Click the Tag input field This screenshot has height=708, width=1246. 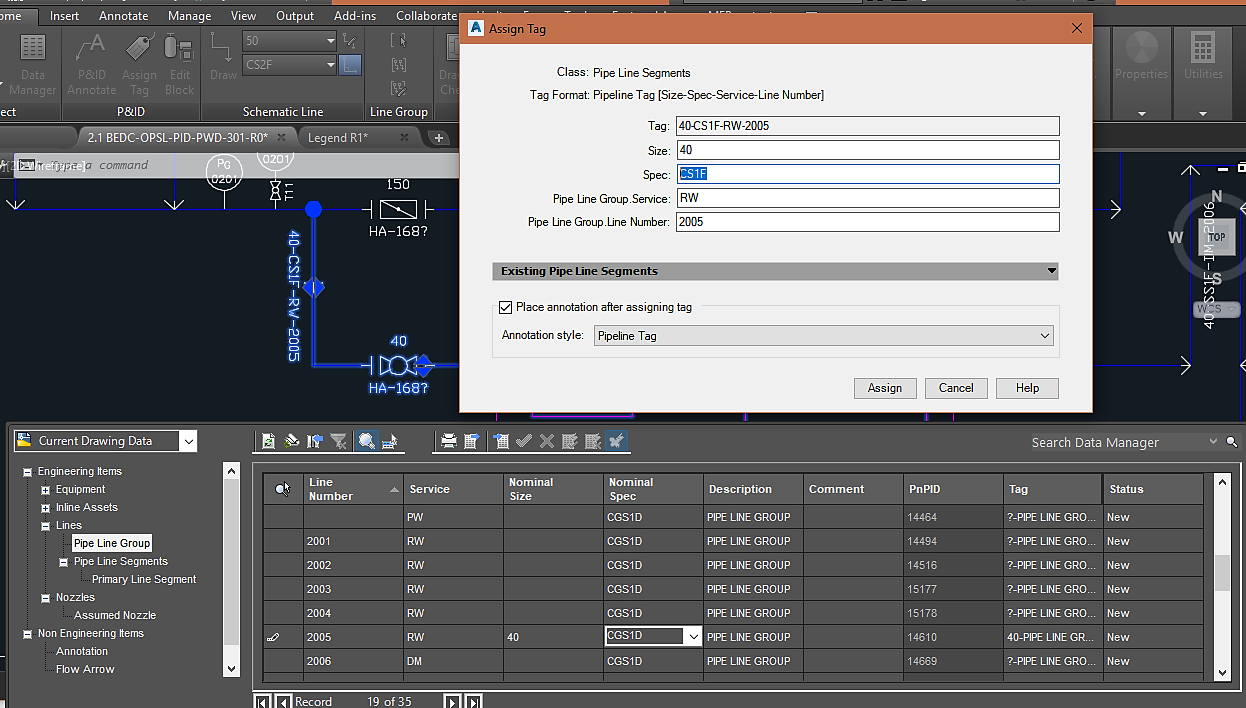[868, 125]
